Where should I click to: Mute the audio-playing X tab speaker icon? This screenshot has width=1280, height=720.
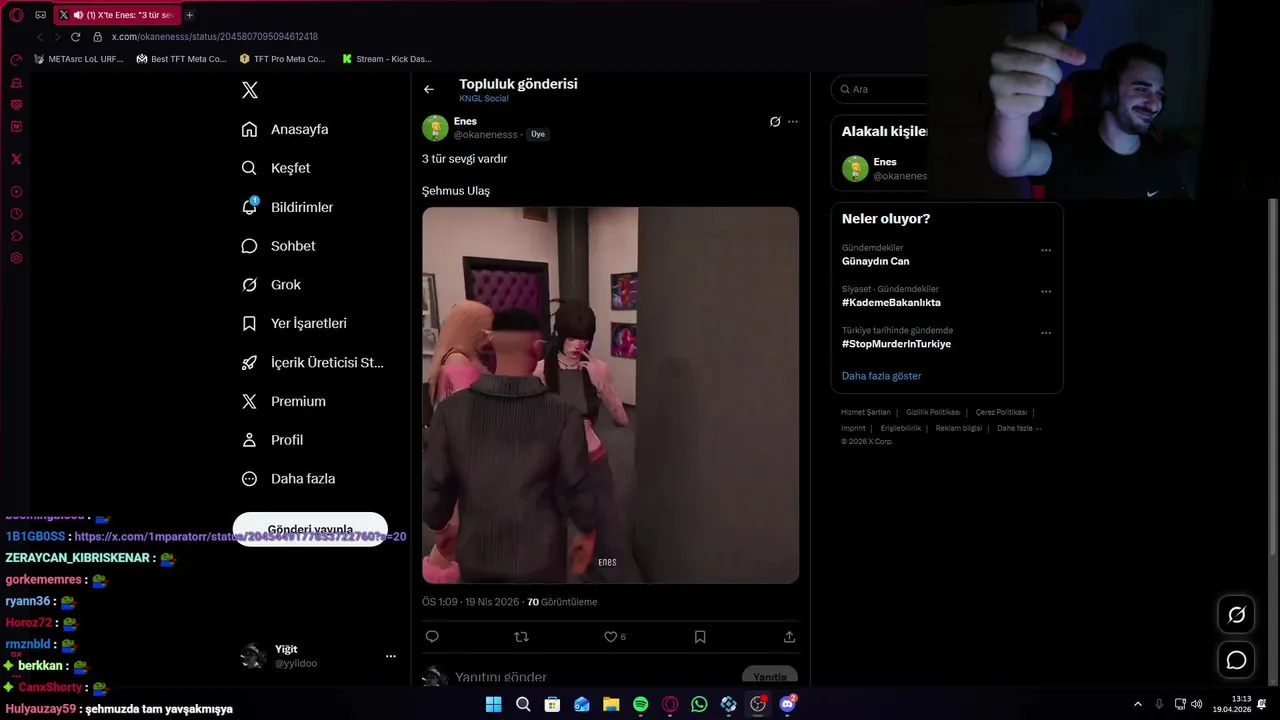79,15
